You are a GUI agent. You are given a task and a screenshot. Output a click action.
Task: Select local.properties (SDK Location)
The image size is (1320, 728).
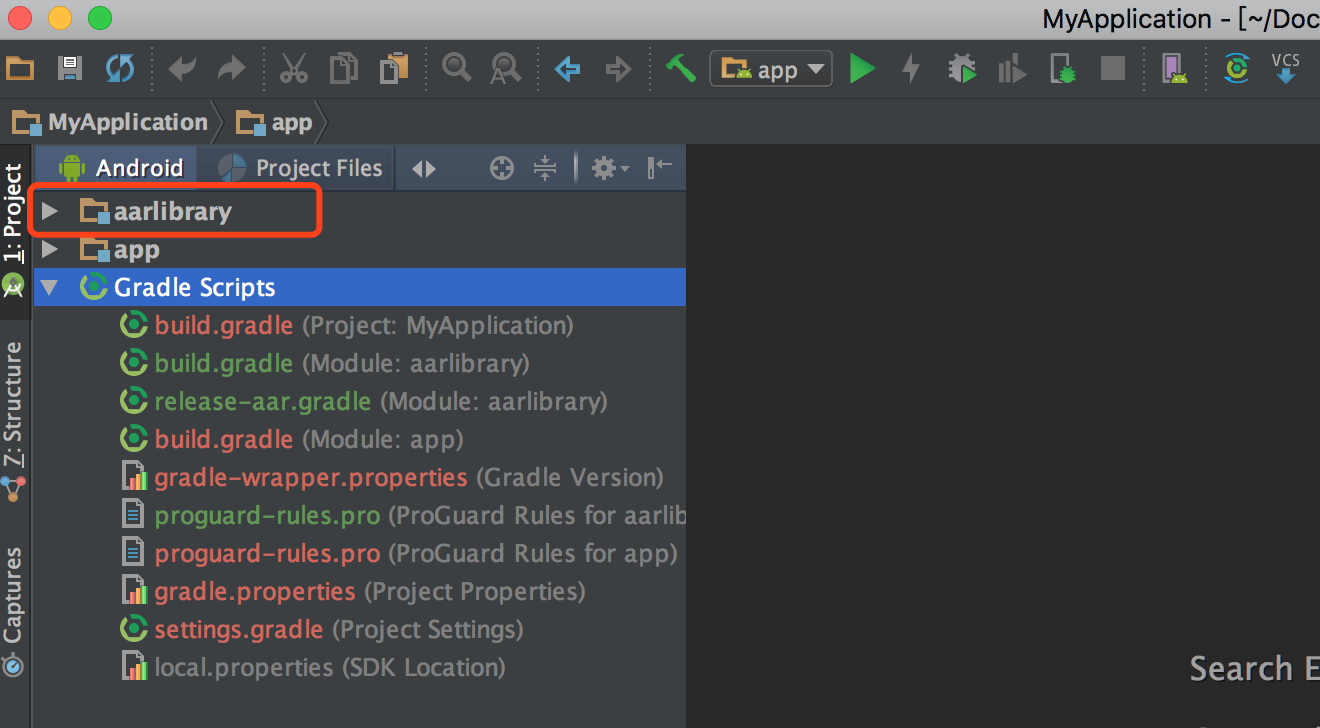point(312,668)
